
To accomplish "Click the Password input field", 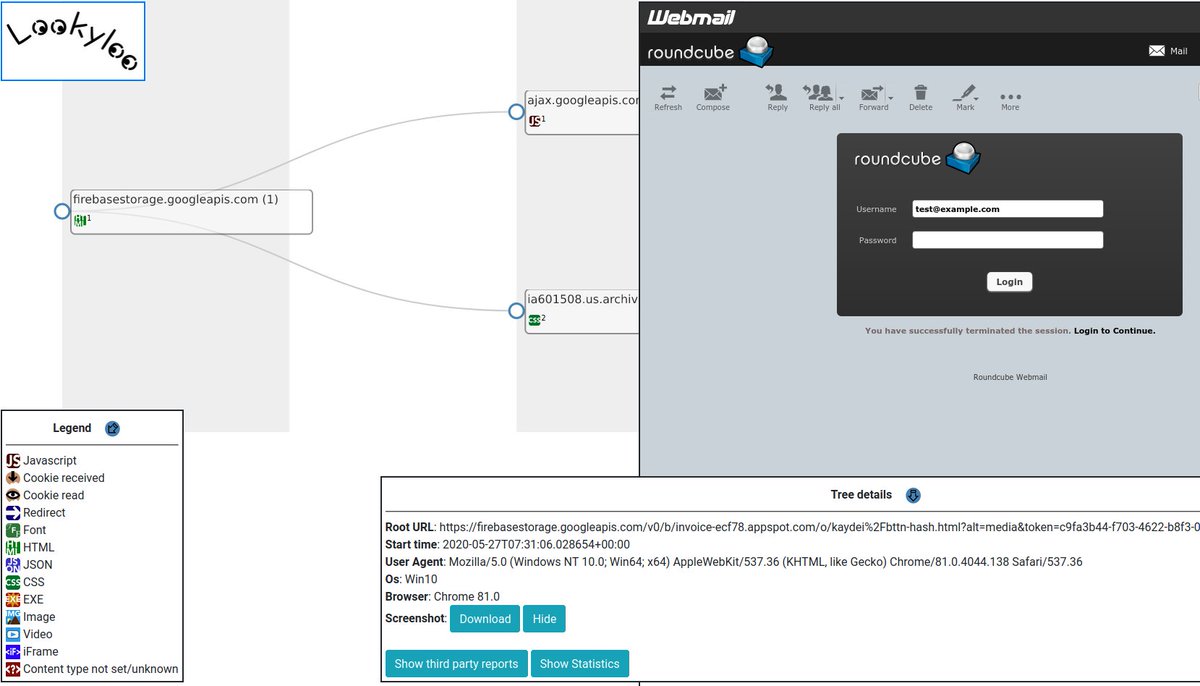I will click(1007, 240).
